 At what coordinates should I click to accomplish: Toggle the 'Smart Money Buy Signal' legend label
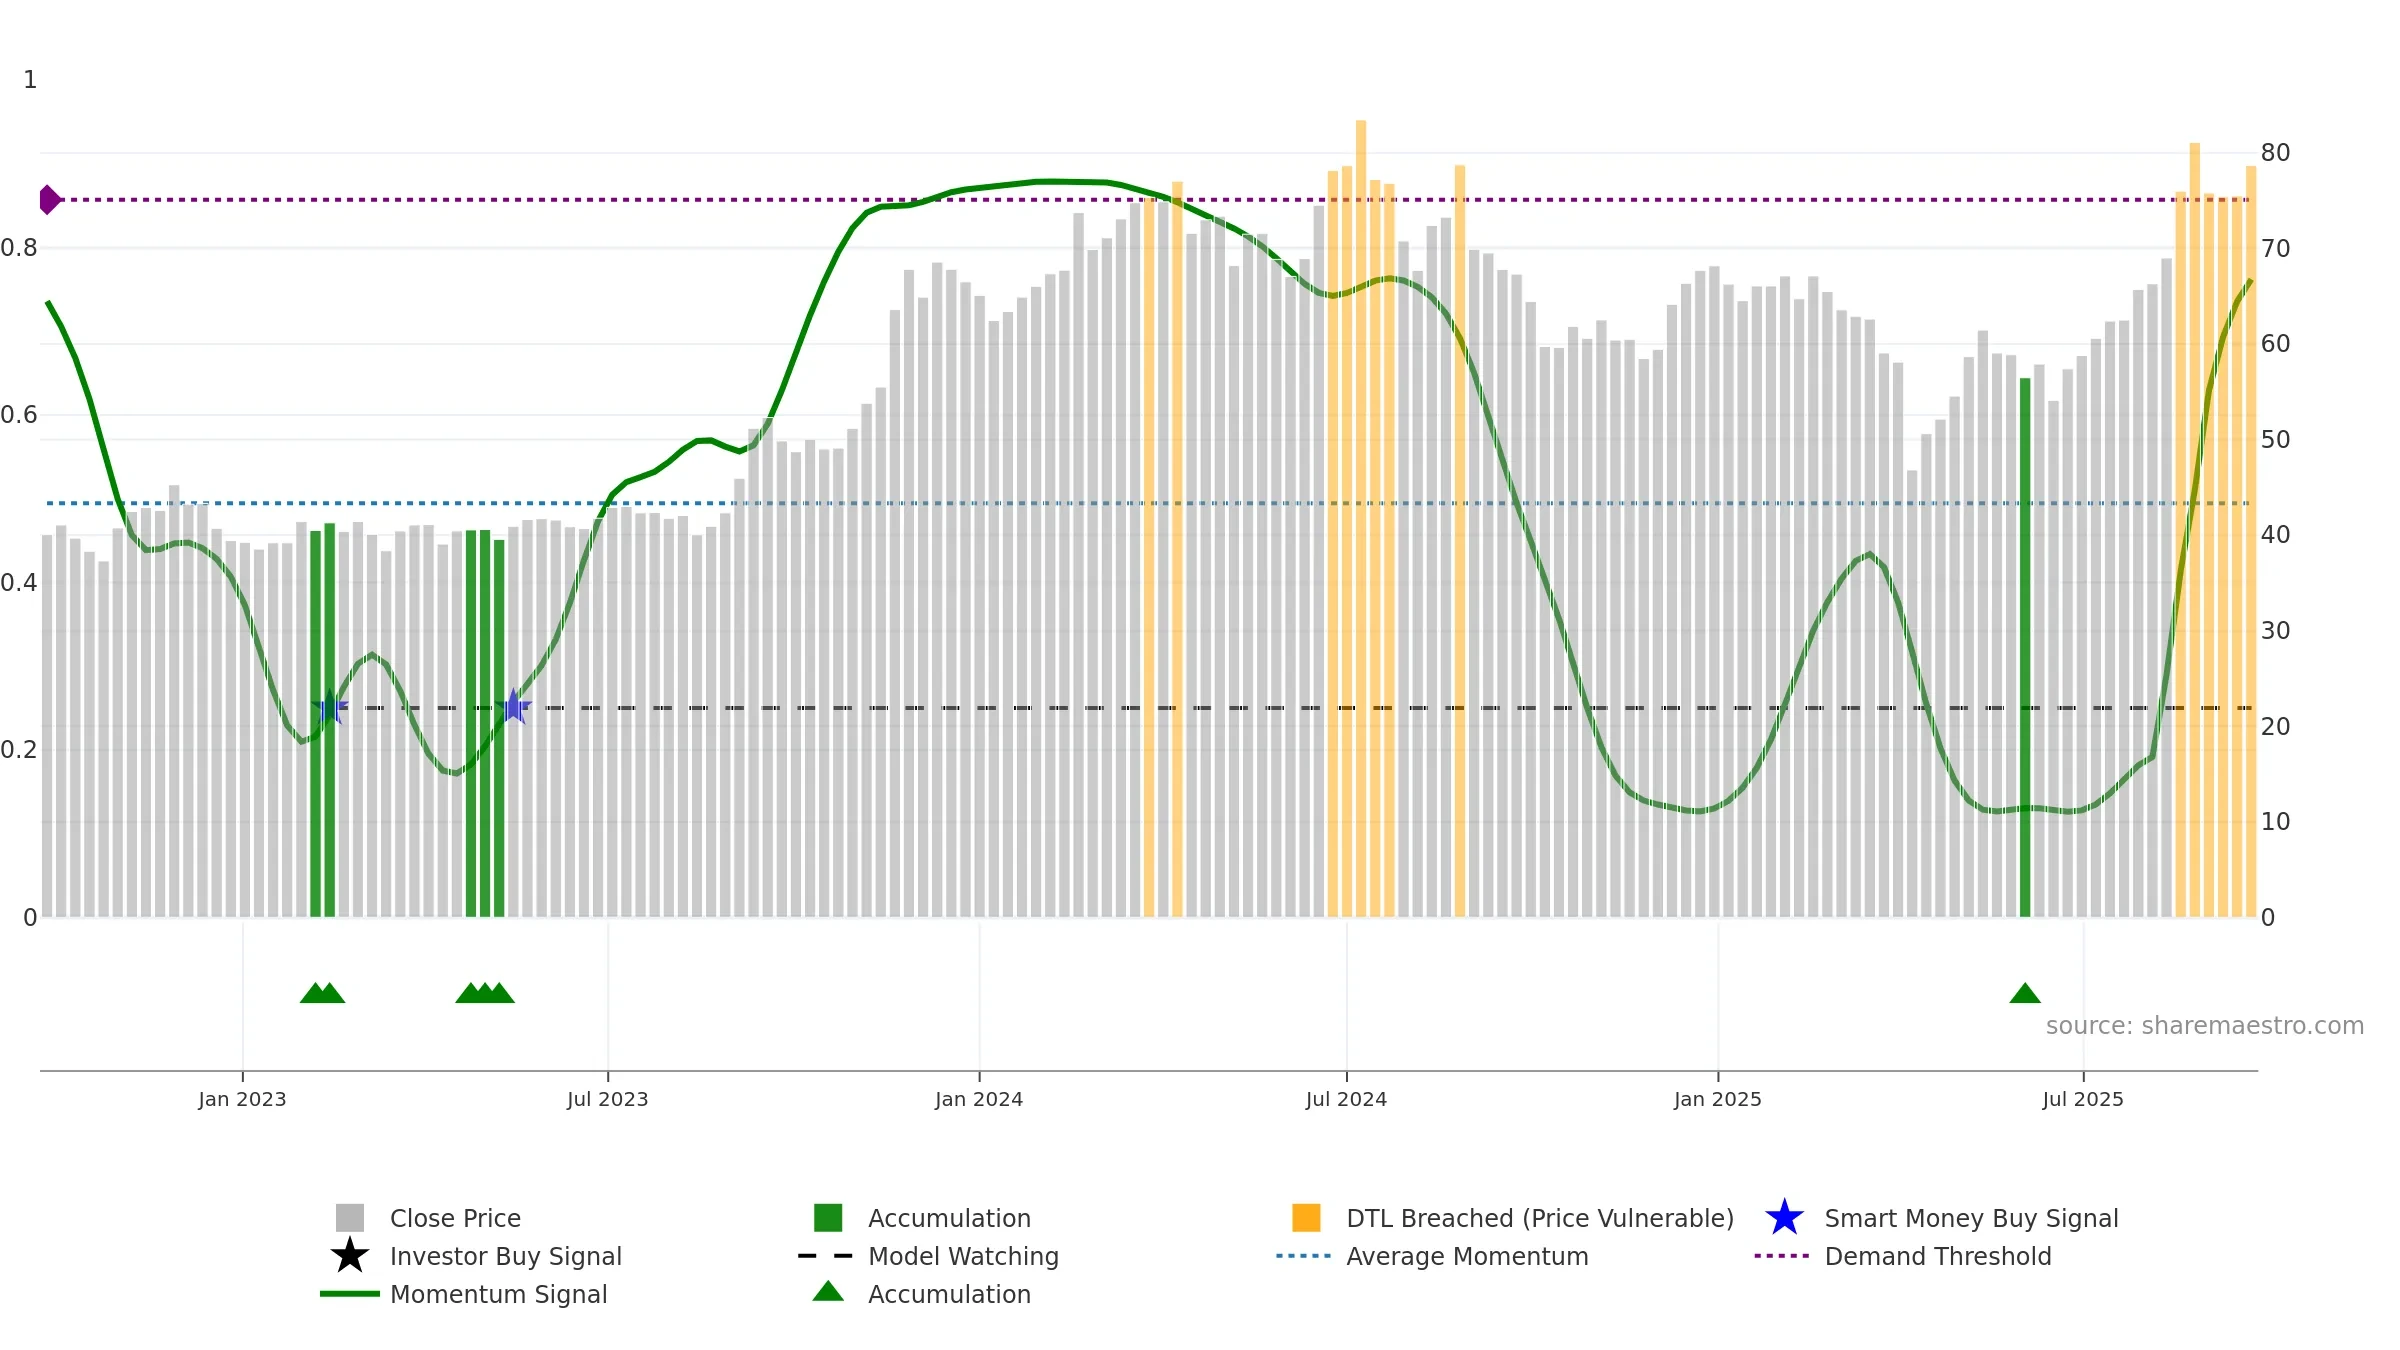coord(1971,1218)
